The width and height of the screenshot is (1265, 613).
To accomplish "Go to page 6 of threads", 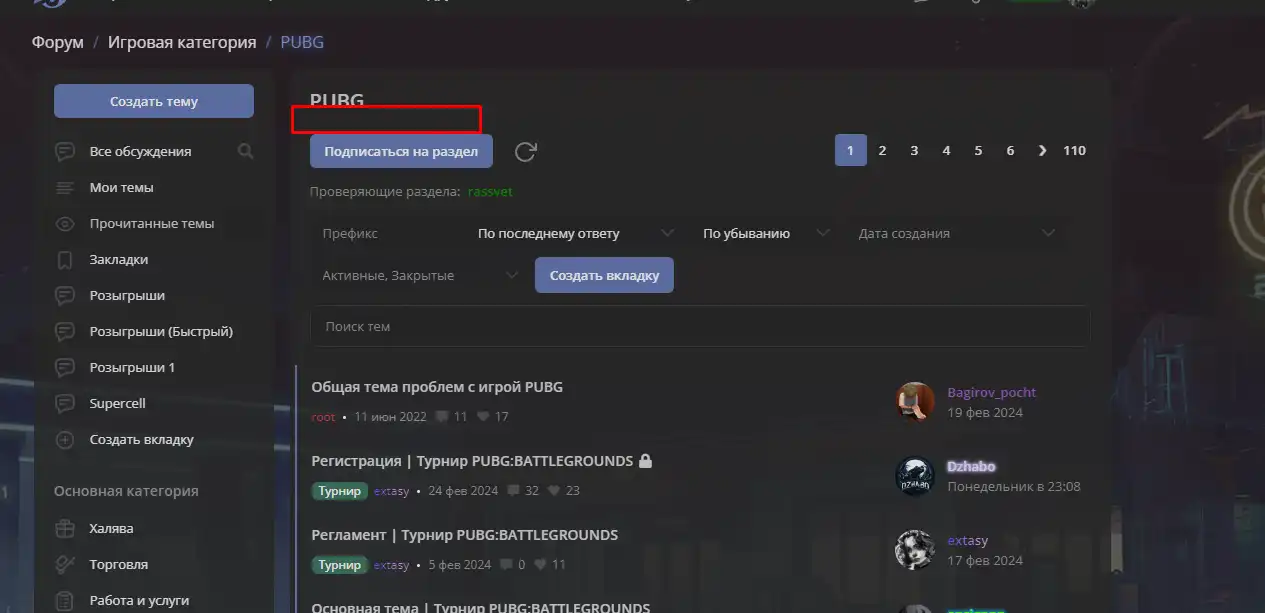I will click(x=1010, y=150).
